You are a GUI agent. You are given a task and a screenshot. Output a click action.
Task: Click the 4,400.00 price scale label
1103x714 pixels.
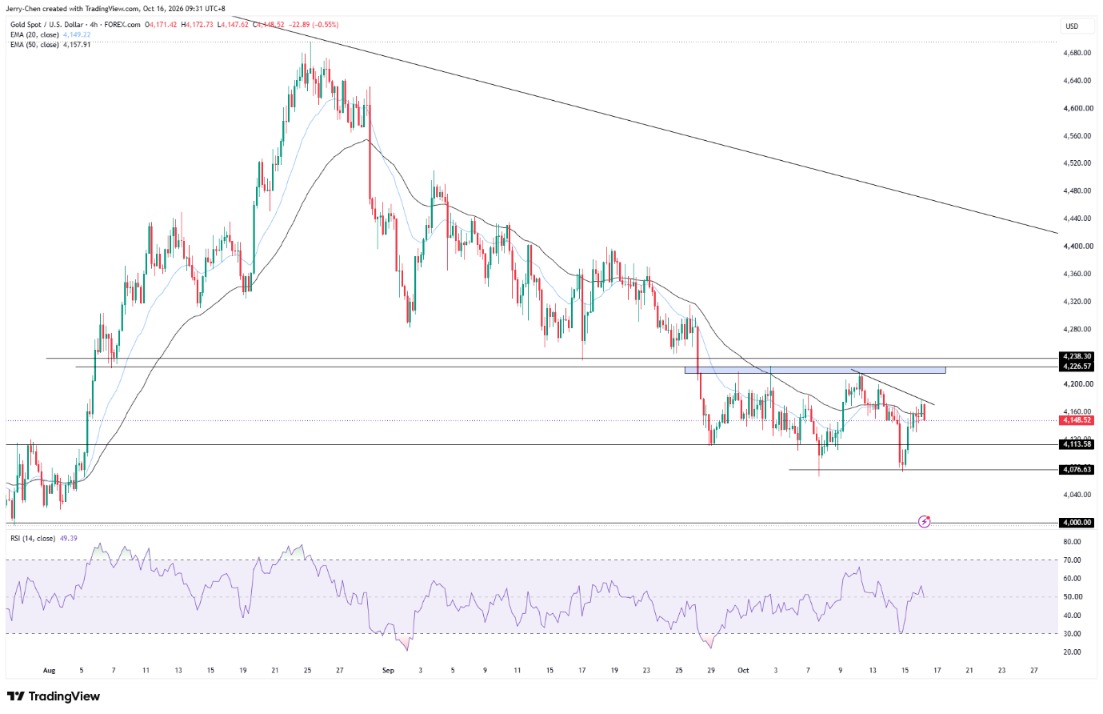1078,246
